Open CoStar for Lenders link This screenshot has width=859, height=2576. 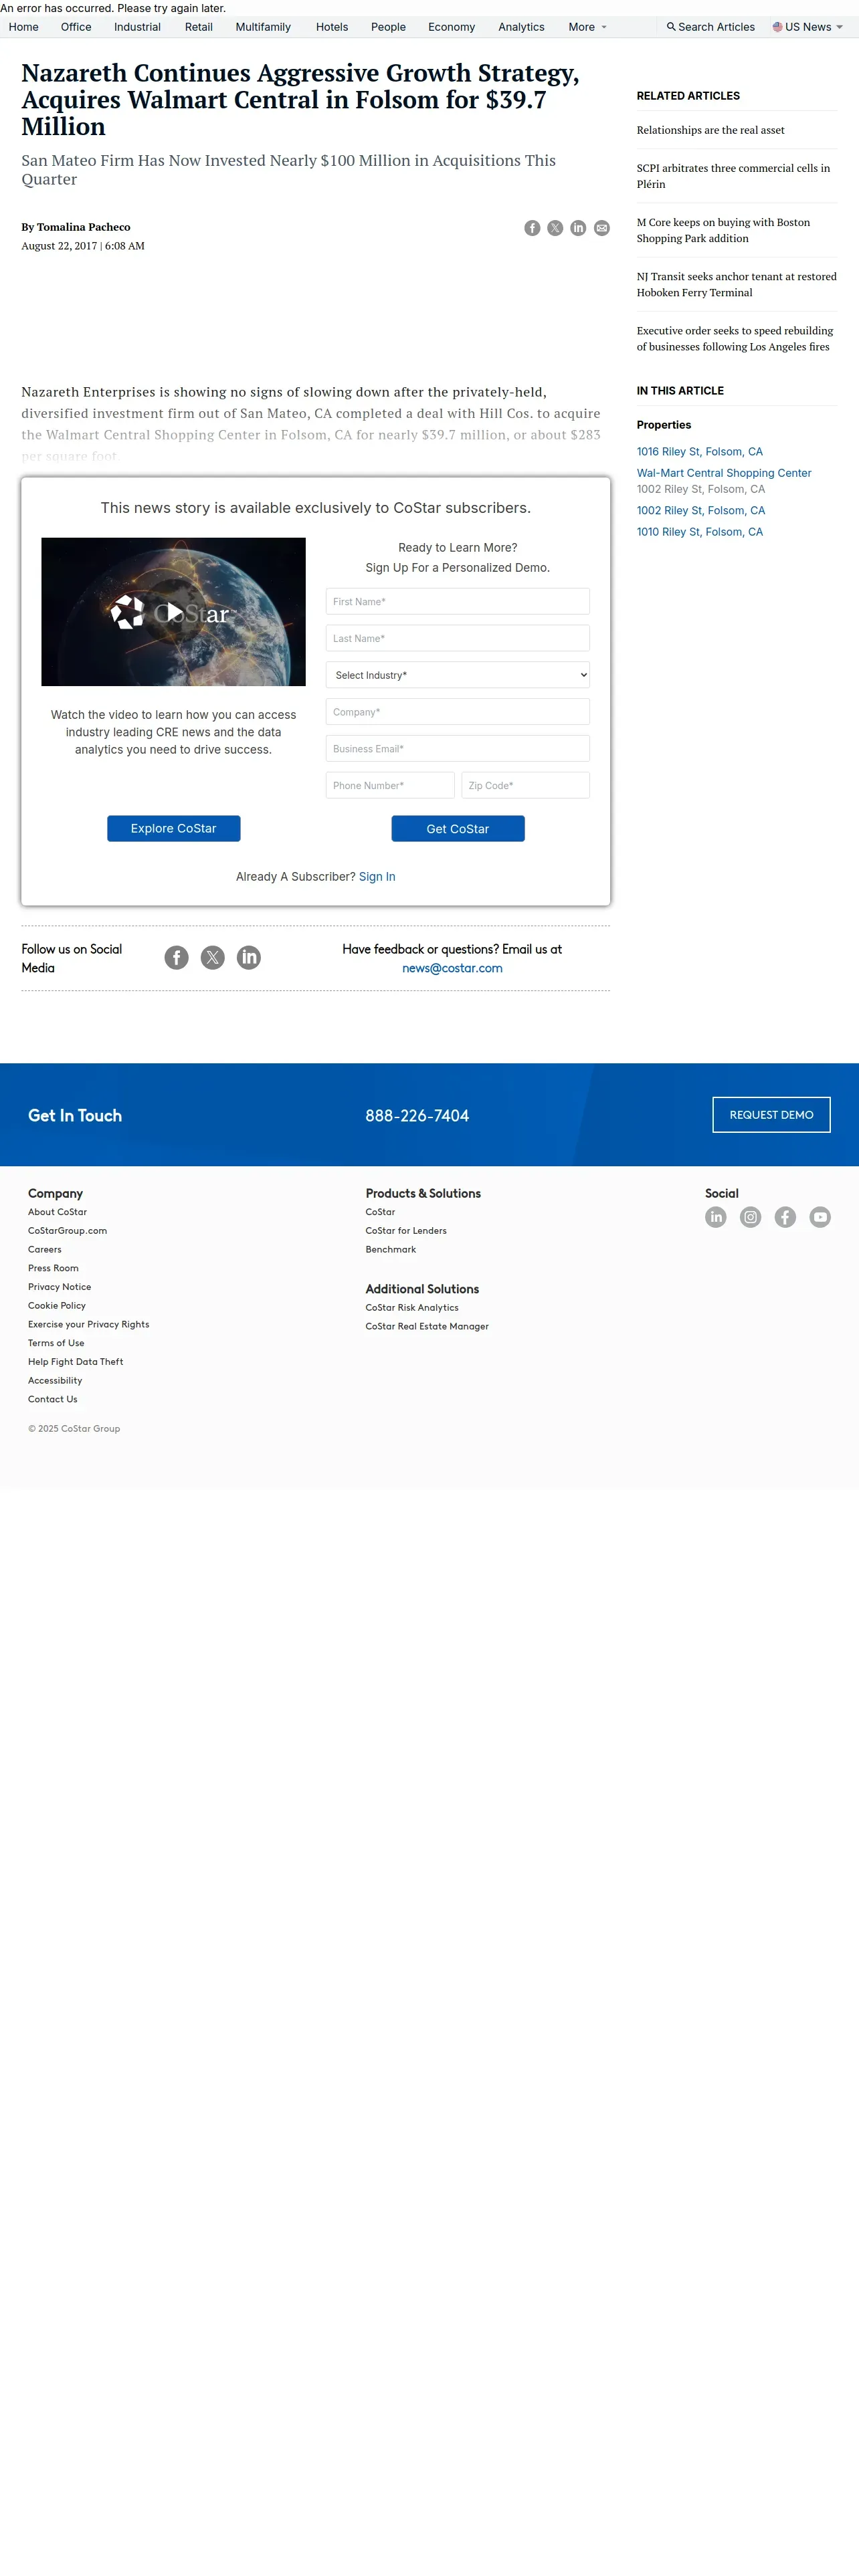point(406,1231)
